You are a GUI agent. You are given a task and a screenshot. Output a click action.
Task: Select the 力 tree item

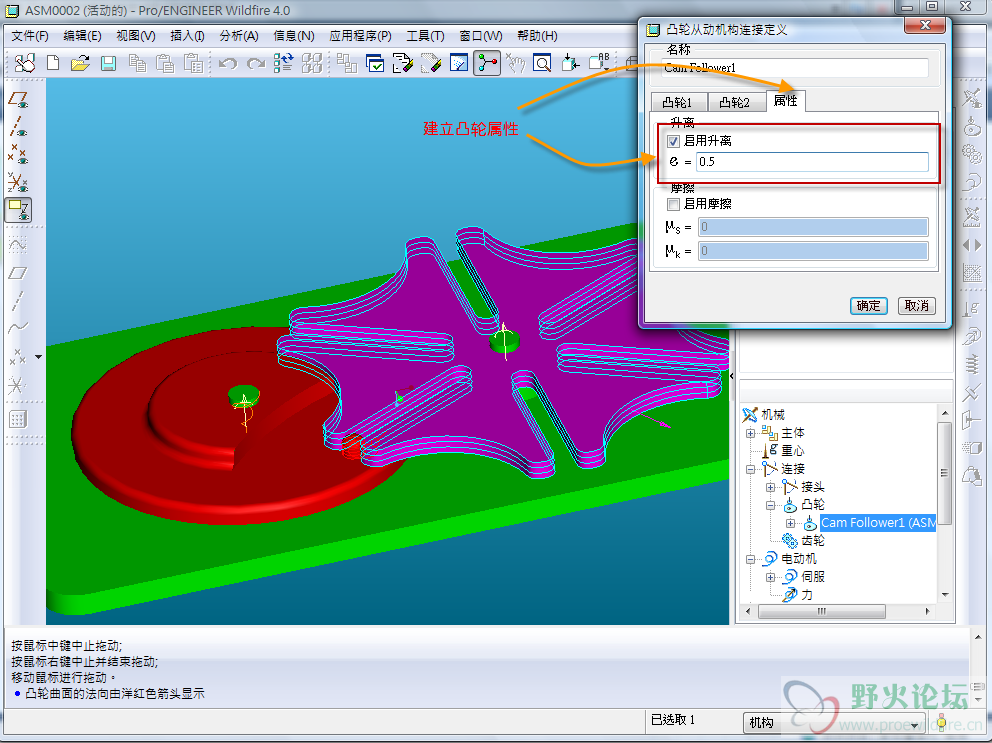[807, 595]
